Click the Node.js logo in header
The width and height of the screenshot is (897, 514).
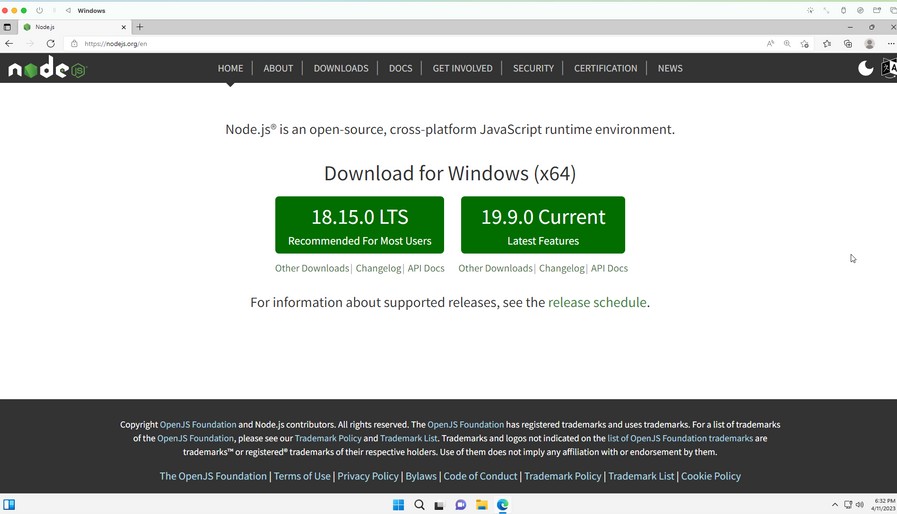click(47, 68)
